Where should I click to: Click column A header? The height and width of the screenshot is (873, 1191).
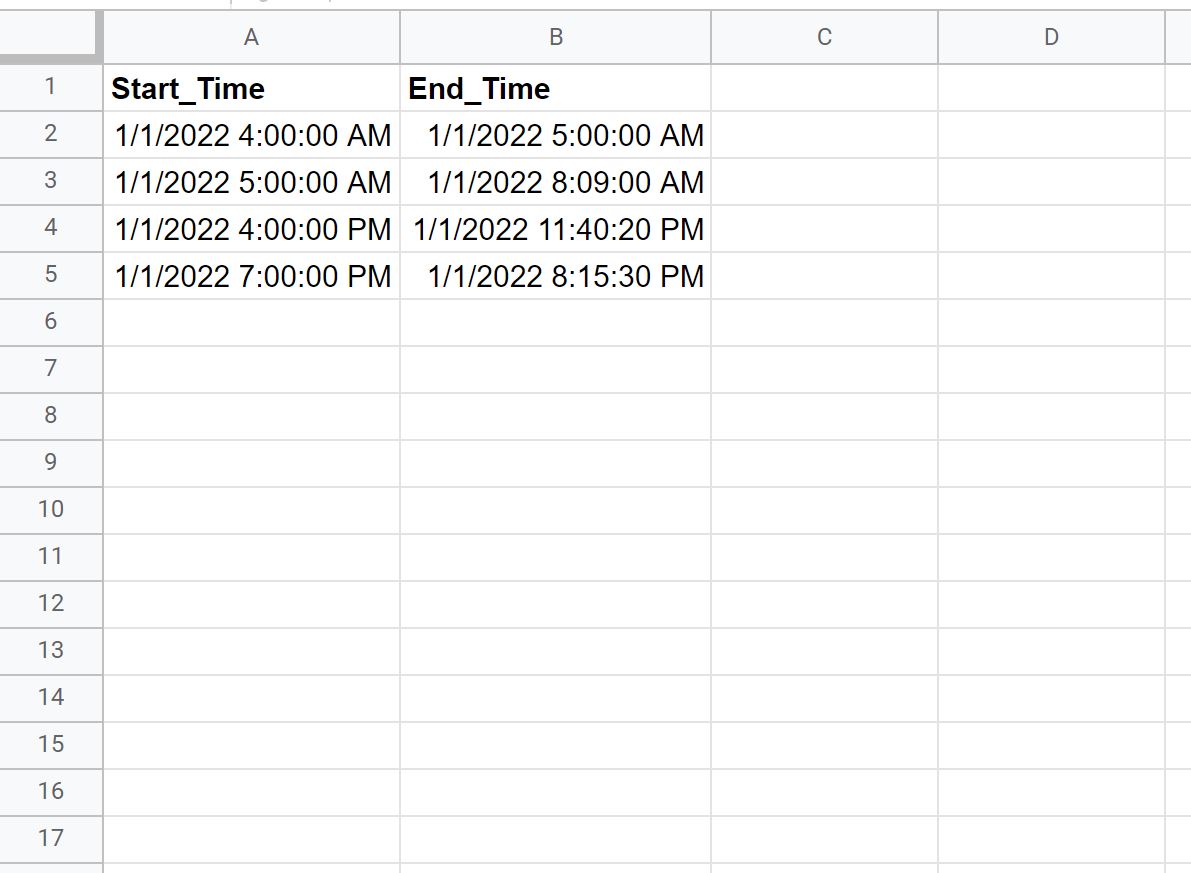pyautogui.click(x=251, y=37)
